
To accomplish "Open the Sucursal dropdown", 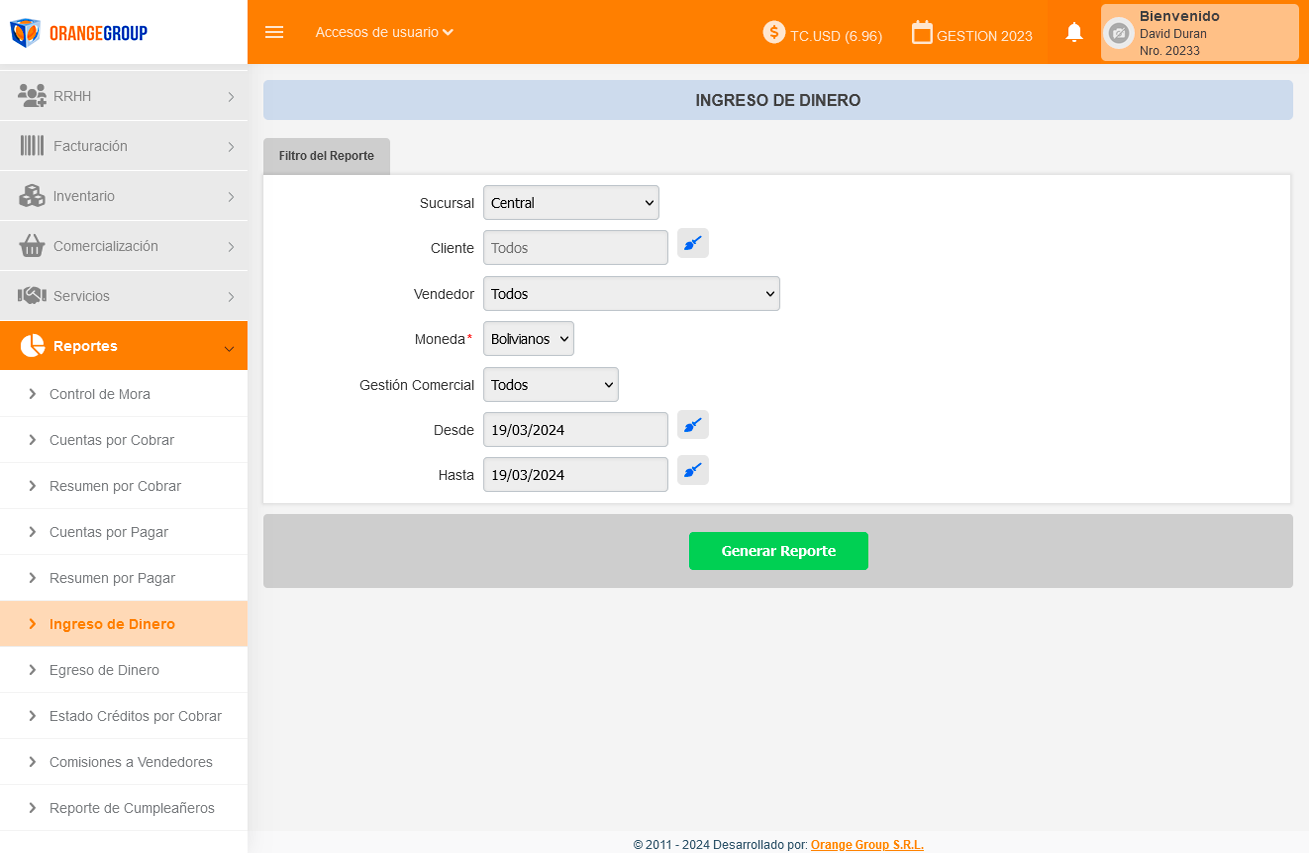I will coord(570,203).
